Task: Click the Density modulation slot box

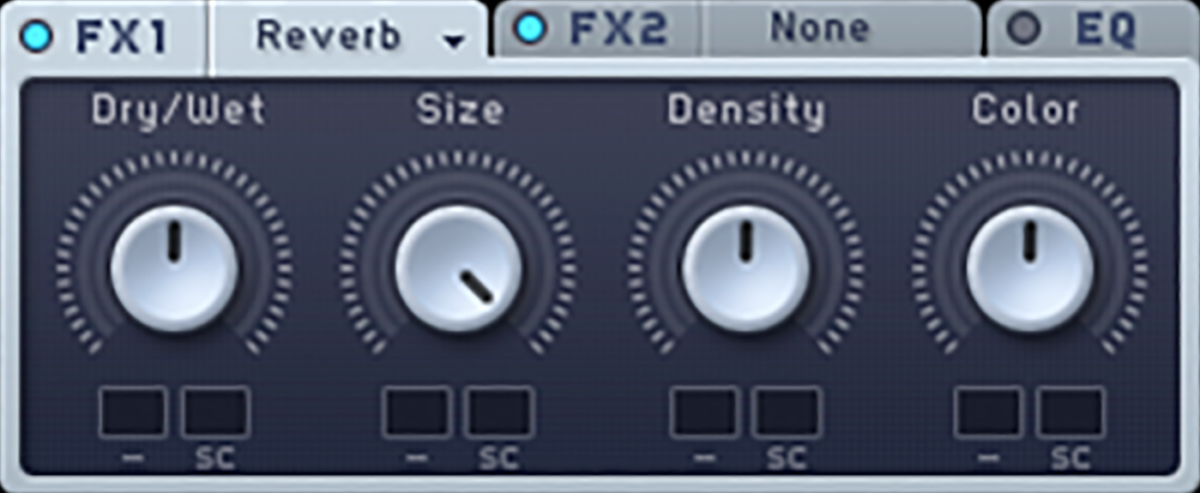Action: point(704,412)
